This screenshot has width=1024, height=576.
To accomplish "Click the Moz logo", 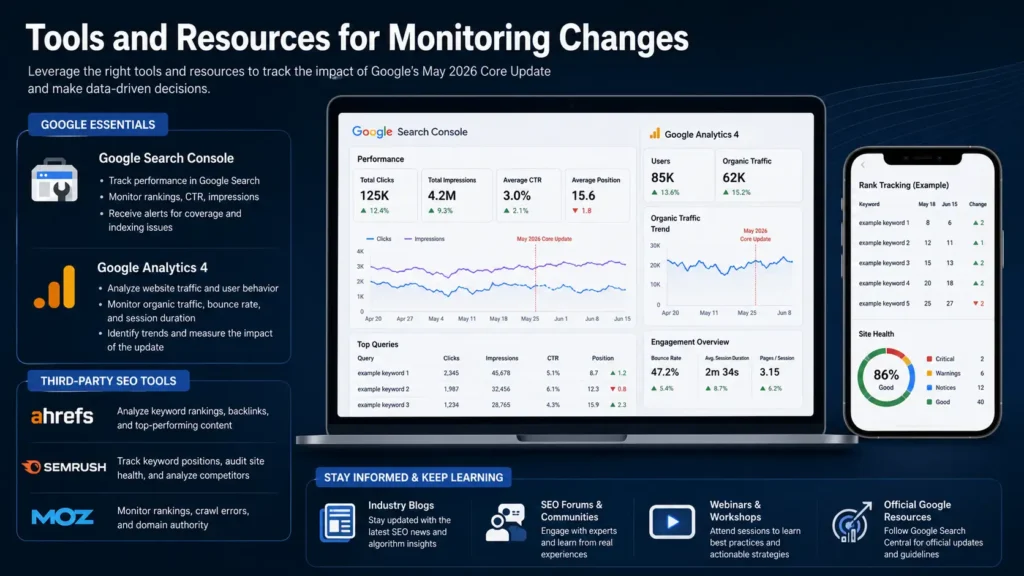I will tap(62, 517).
